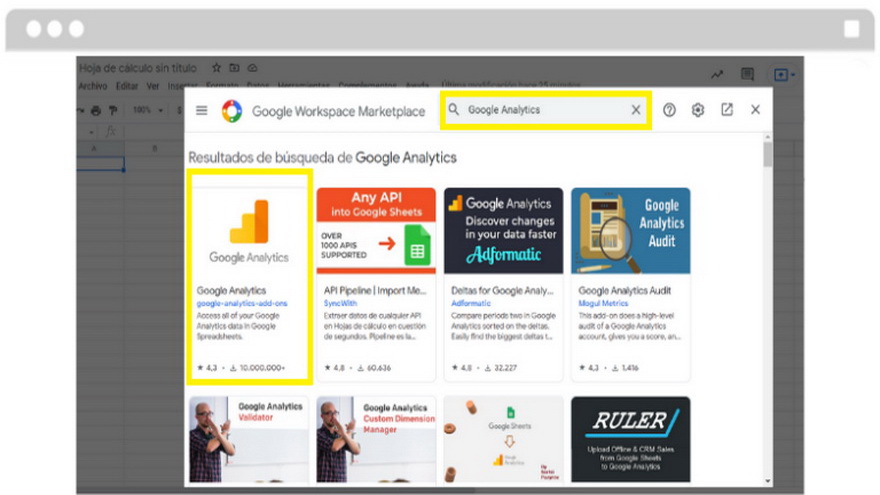Click the Adformatic developer link
Image resolution: width=880 pixels, height=495 pixels.
coord(471,303)
